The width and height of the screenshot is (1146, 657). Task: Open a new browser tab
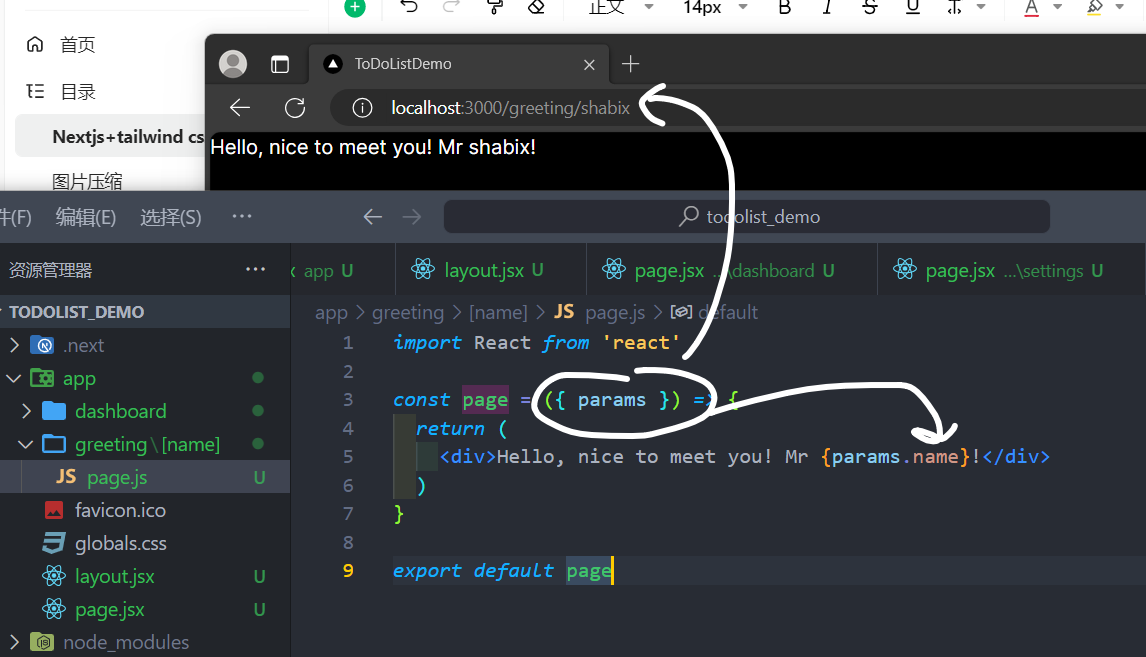[630, 64]
